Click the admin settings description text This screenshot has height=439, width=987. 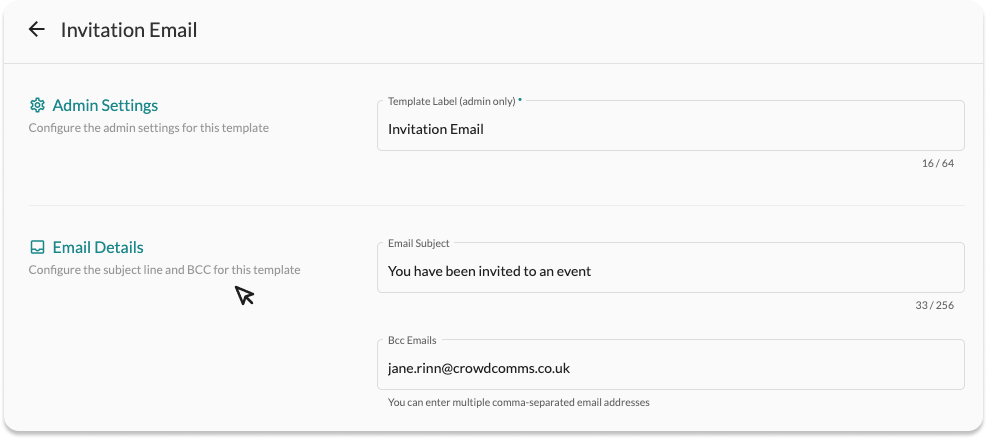tap(148, 128)
